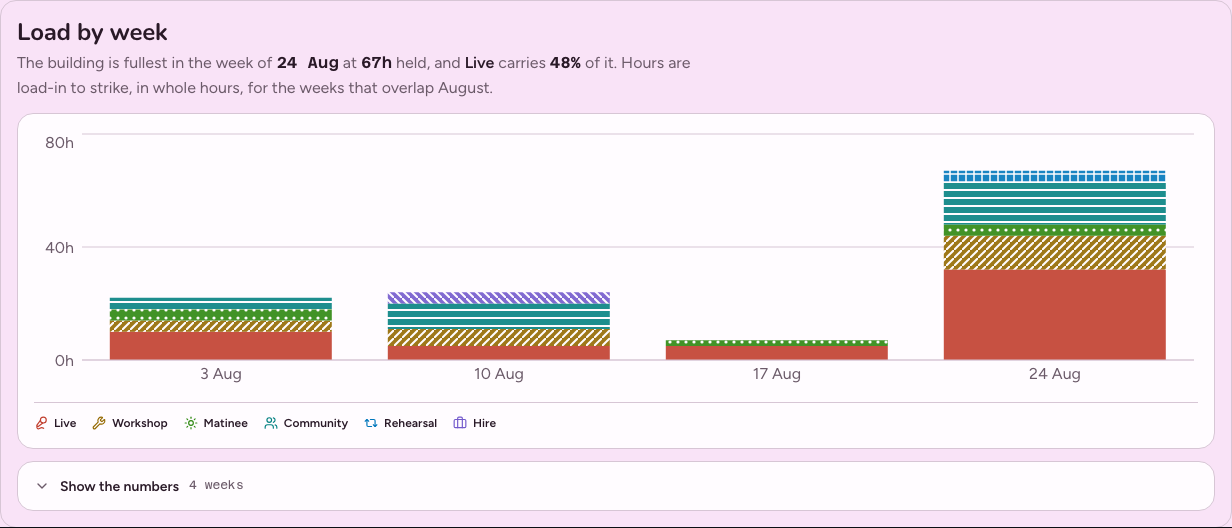Click the teal Community segment for 24 Aug
Screen dimensions: 1232x528
click(1055, 202)
